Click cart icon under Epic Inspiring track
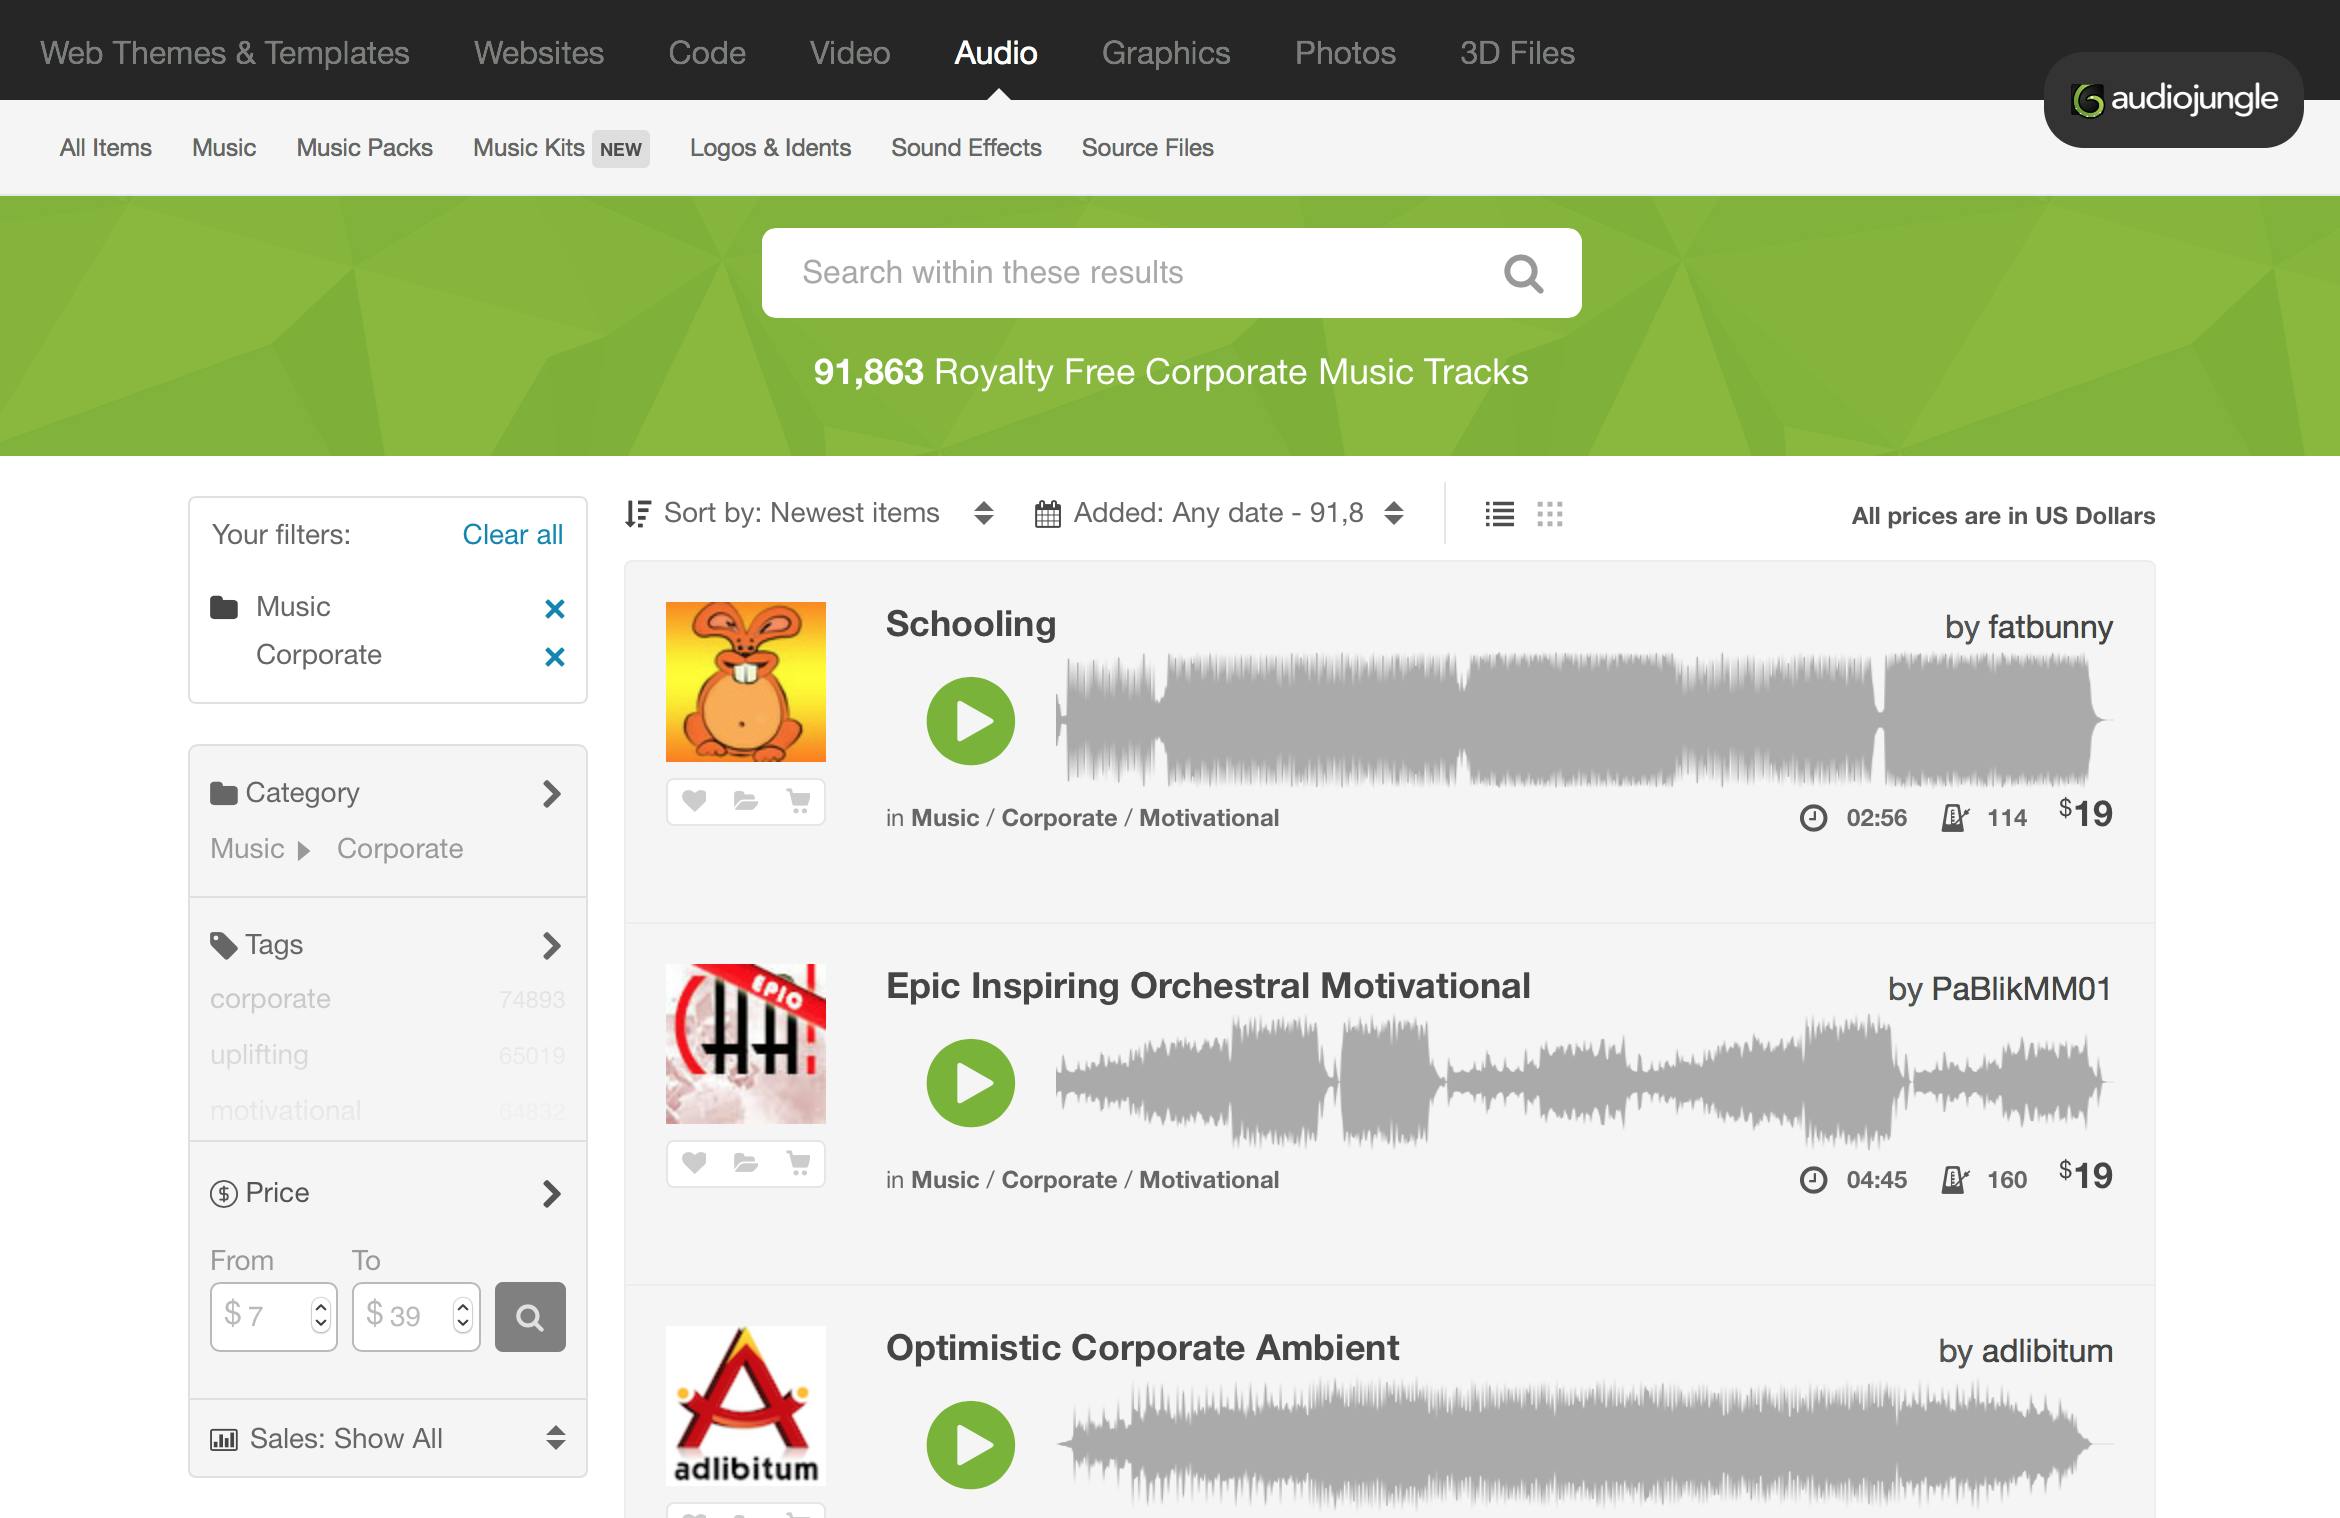Screen dimensions: 2340x1518 click(x=798, y=1163)
